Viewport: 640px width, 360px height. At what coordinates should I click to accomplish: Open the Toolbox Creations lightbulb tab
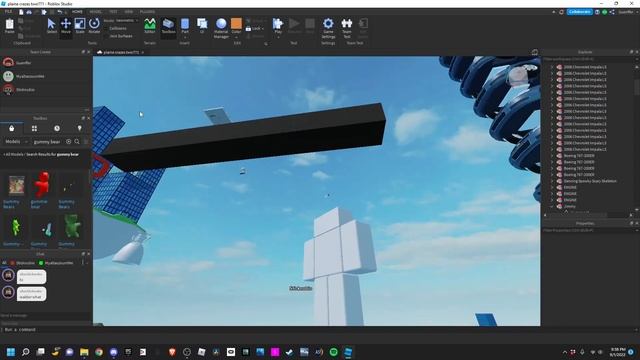point(80,128)
